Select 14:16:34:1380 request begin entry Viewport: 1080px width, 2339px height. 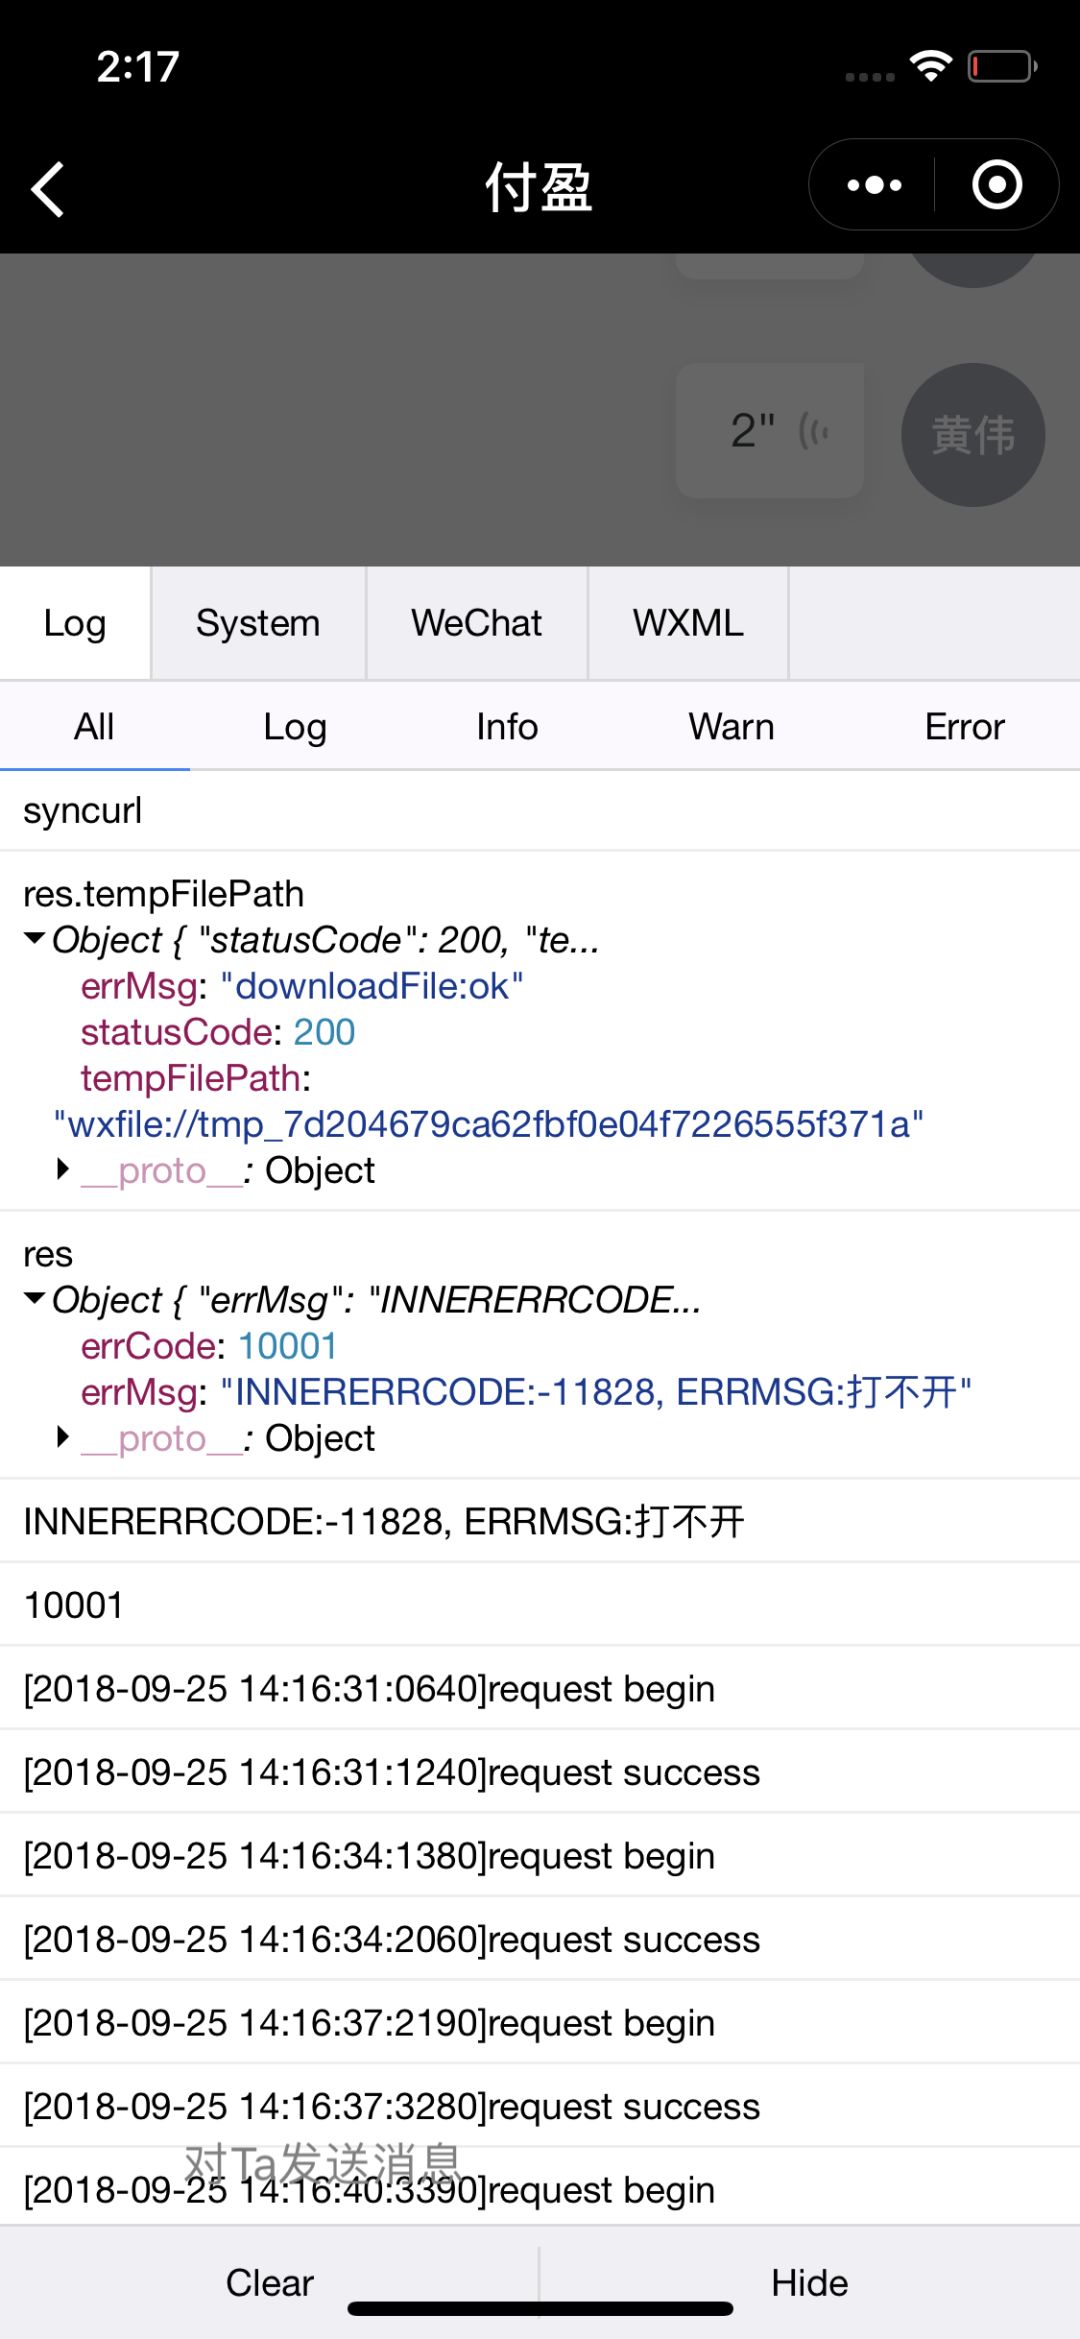[x=540, y=1856]
